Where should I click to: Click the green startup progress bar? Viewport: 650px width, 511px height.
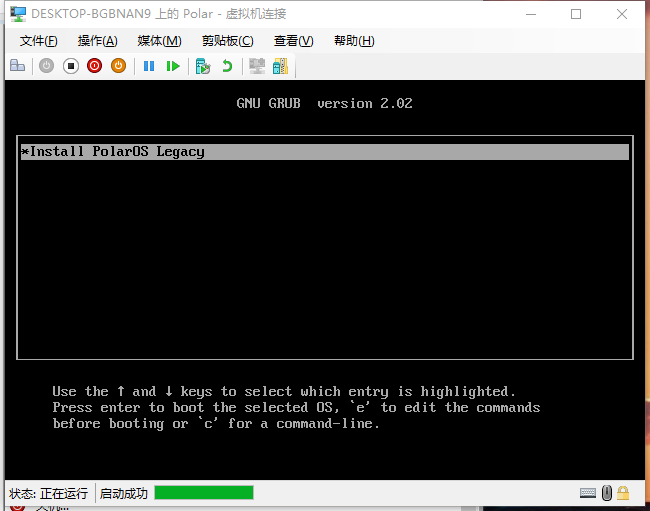(x=204, y=493)
